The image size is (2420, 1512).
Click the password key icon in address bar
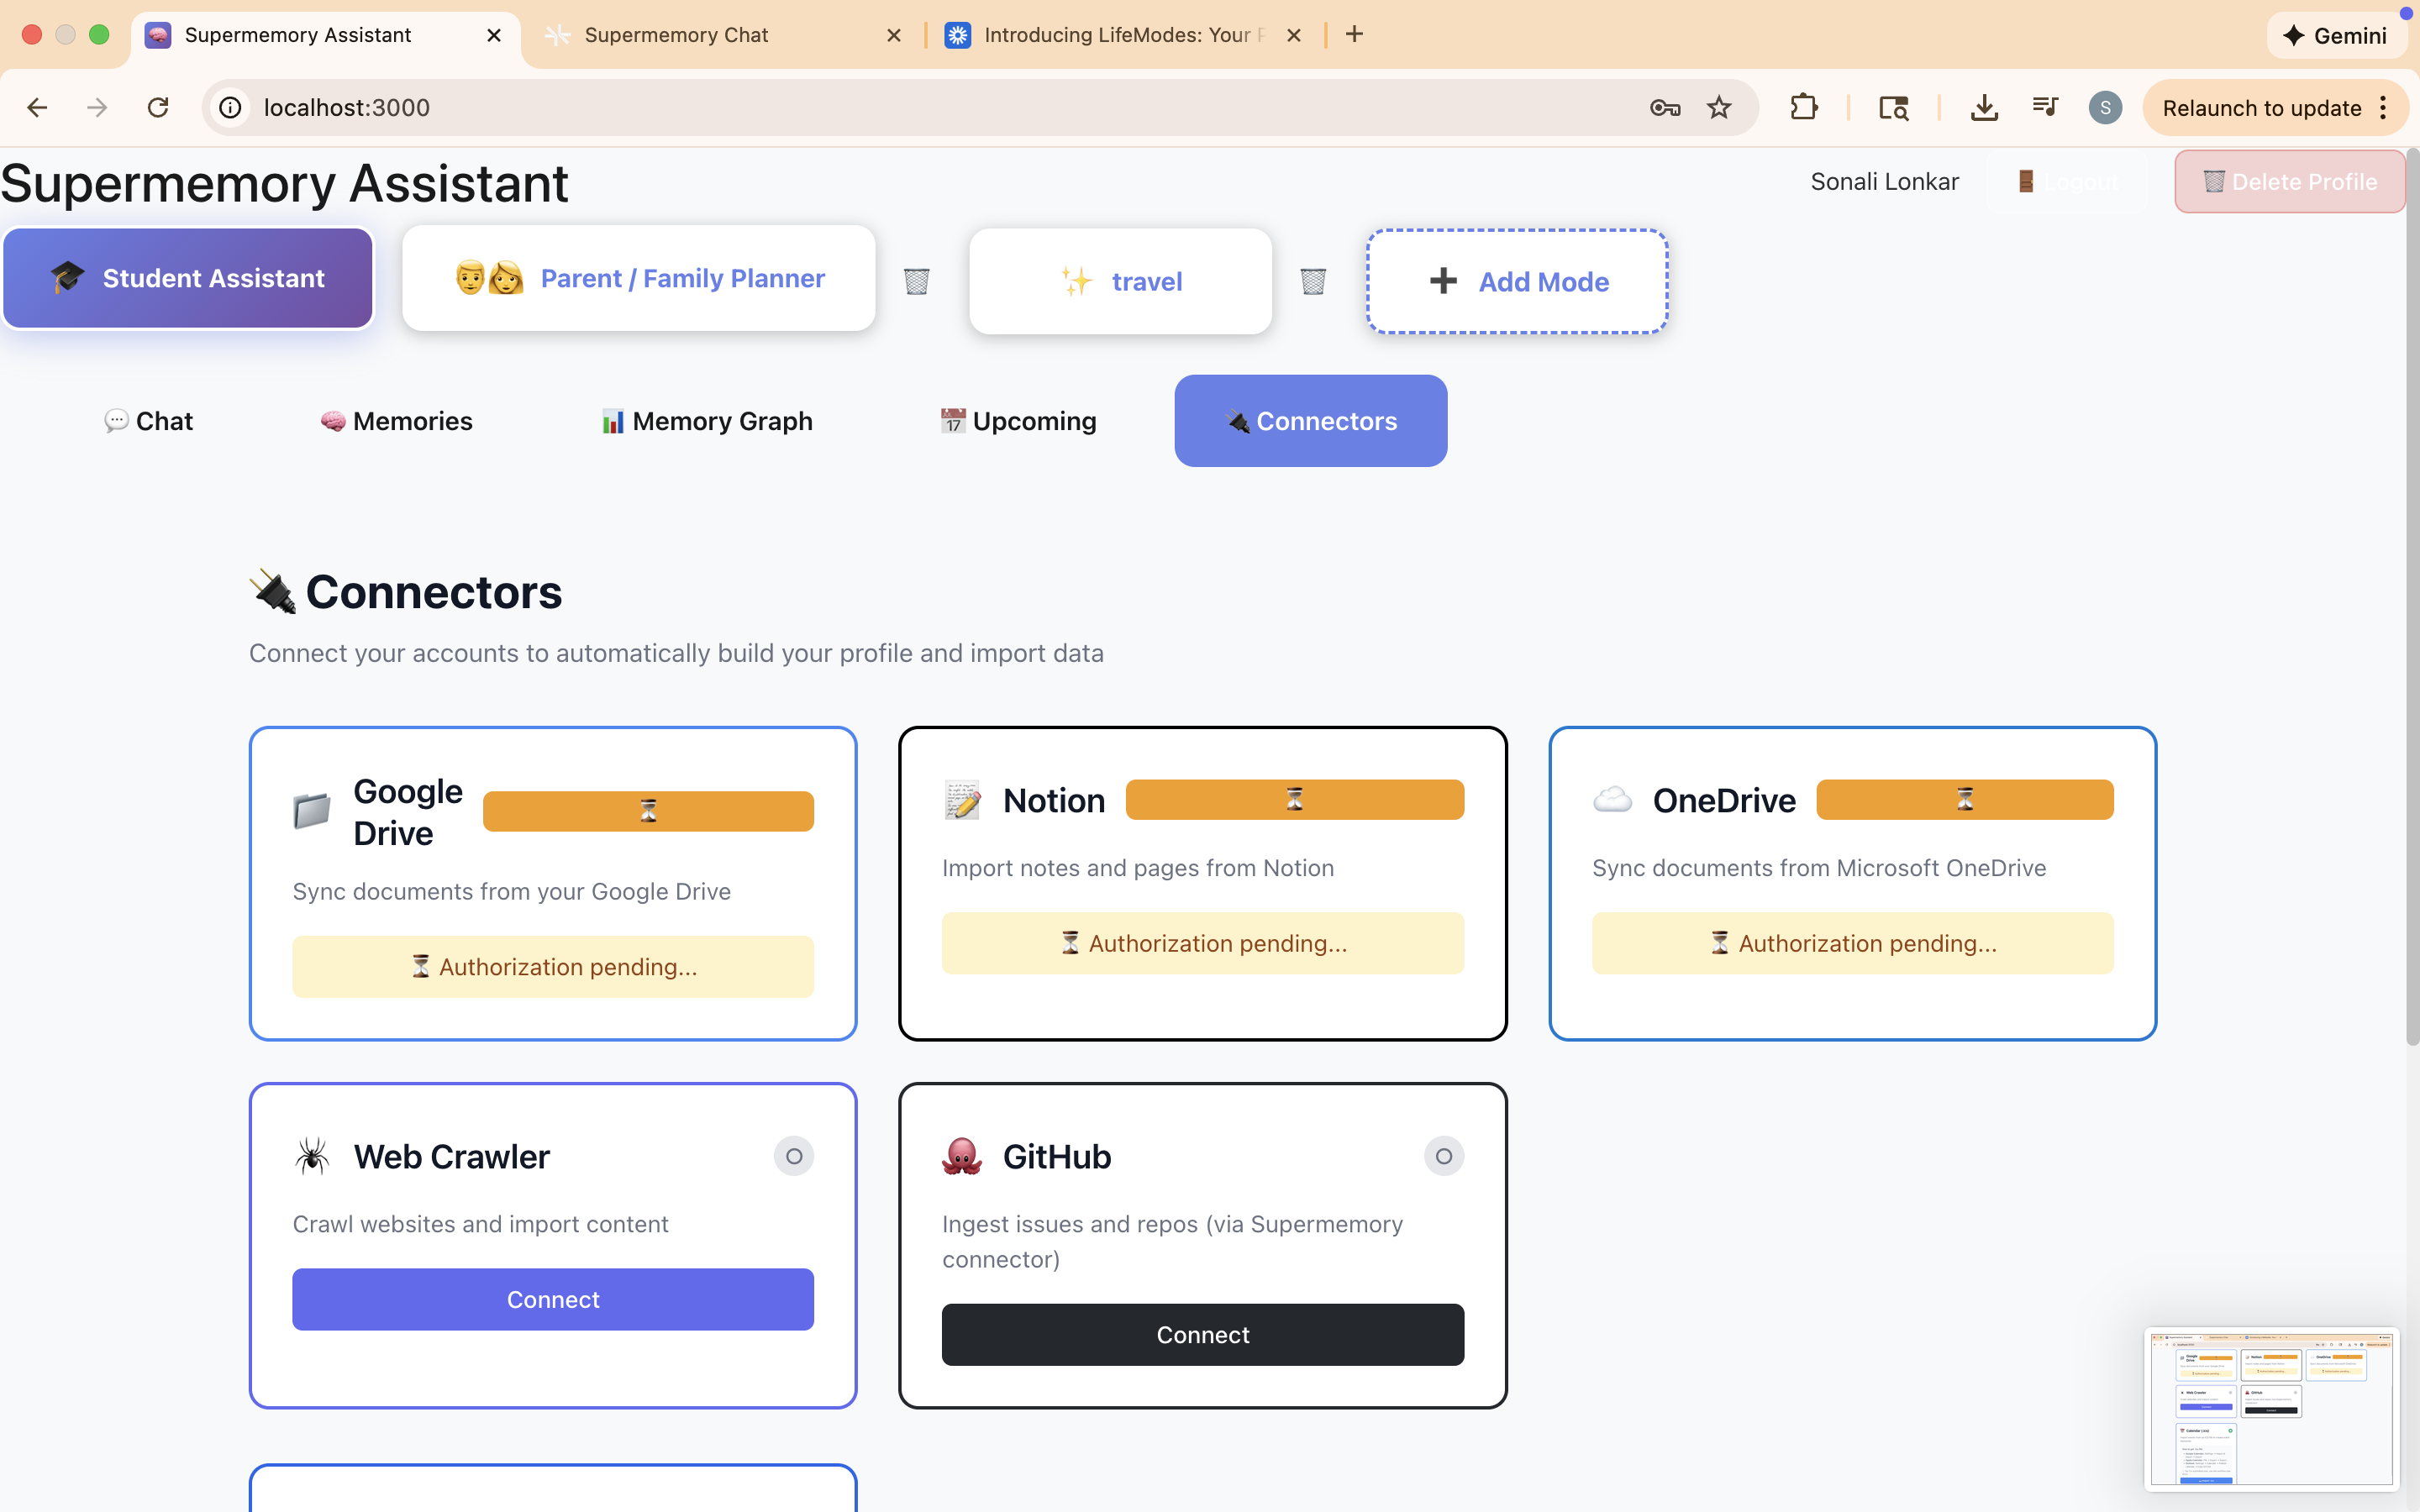1664,107
